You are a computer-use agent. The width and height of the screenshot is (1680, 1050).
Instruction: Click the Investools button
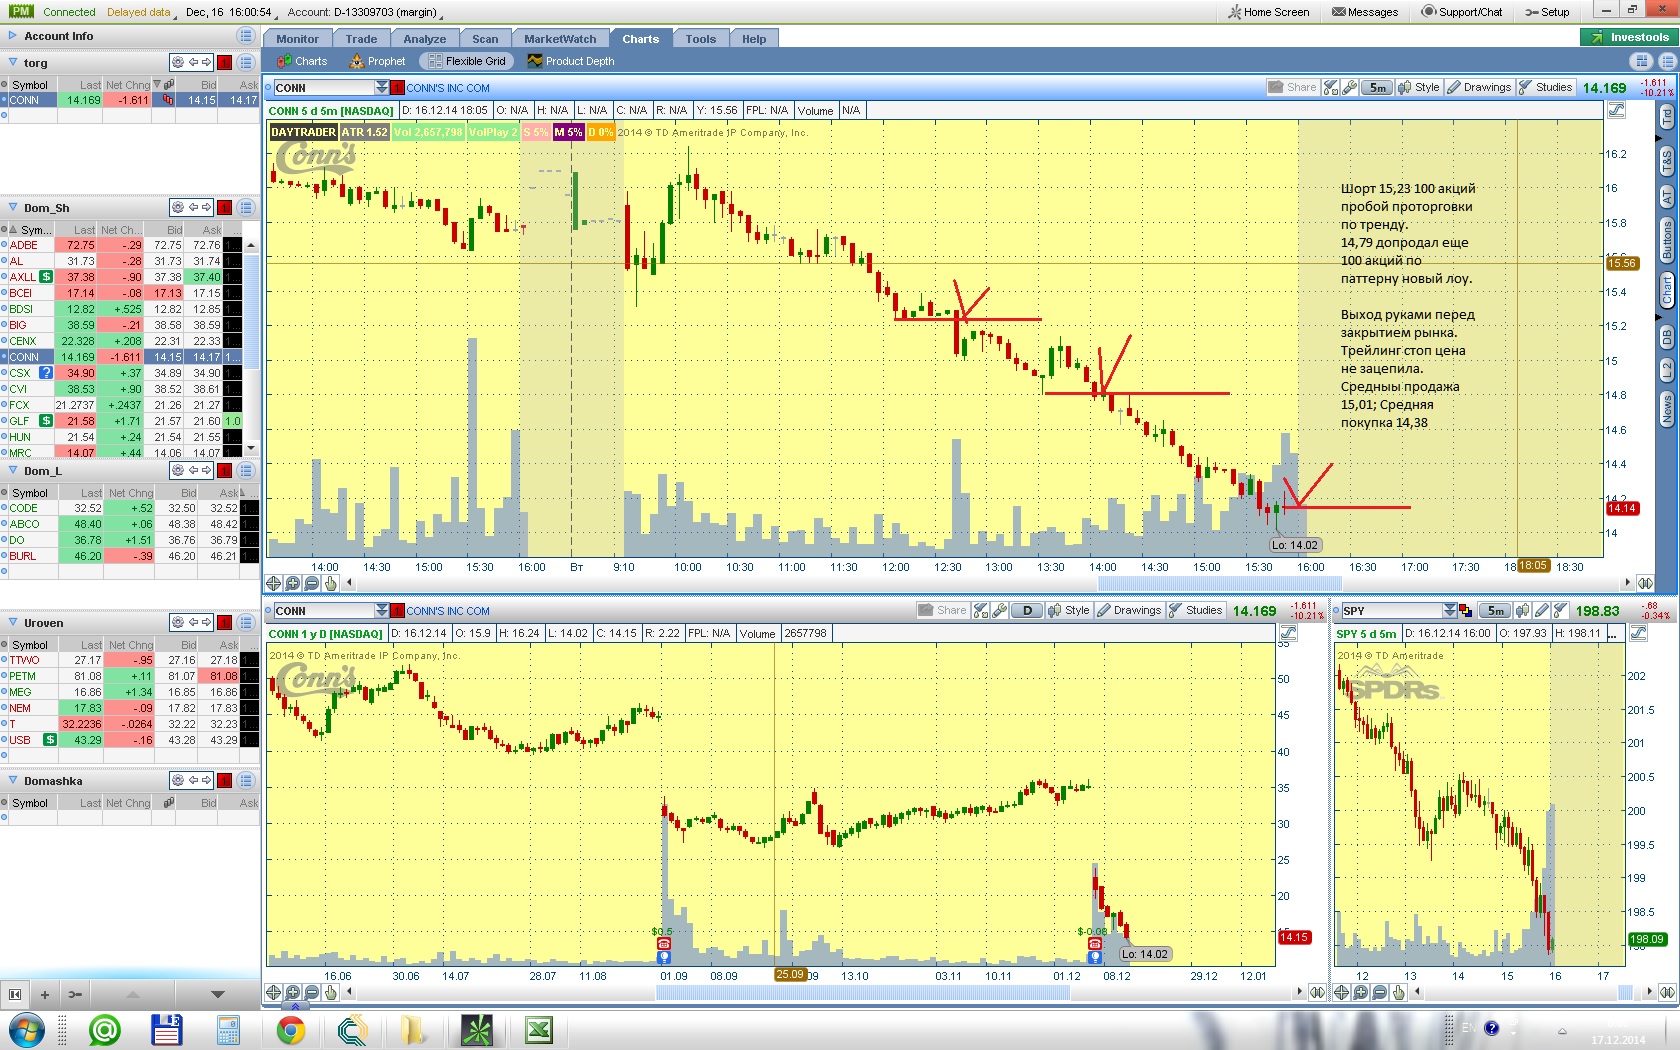(1629, 37)
